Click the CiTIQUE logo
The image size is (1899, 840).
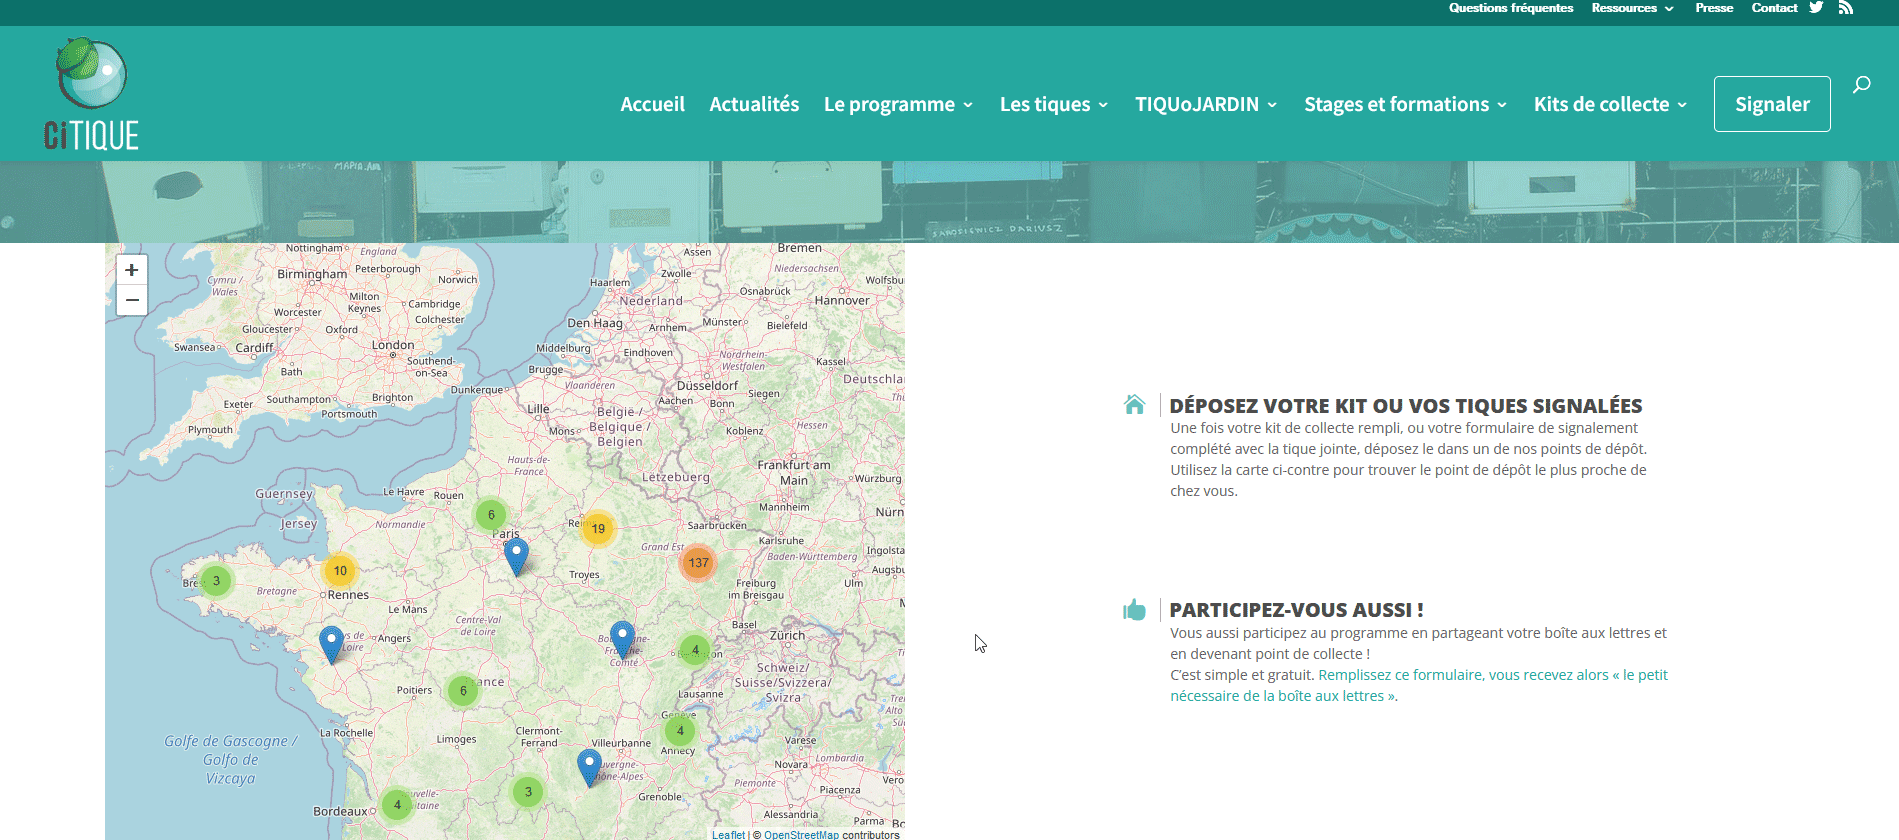tap(92, 94)
